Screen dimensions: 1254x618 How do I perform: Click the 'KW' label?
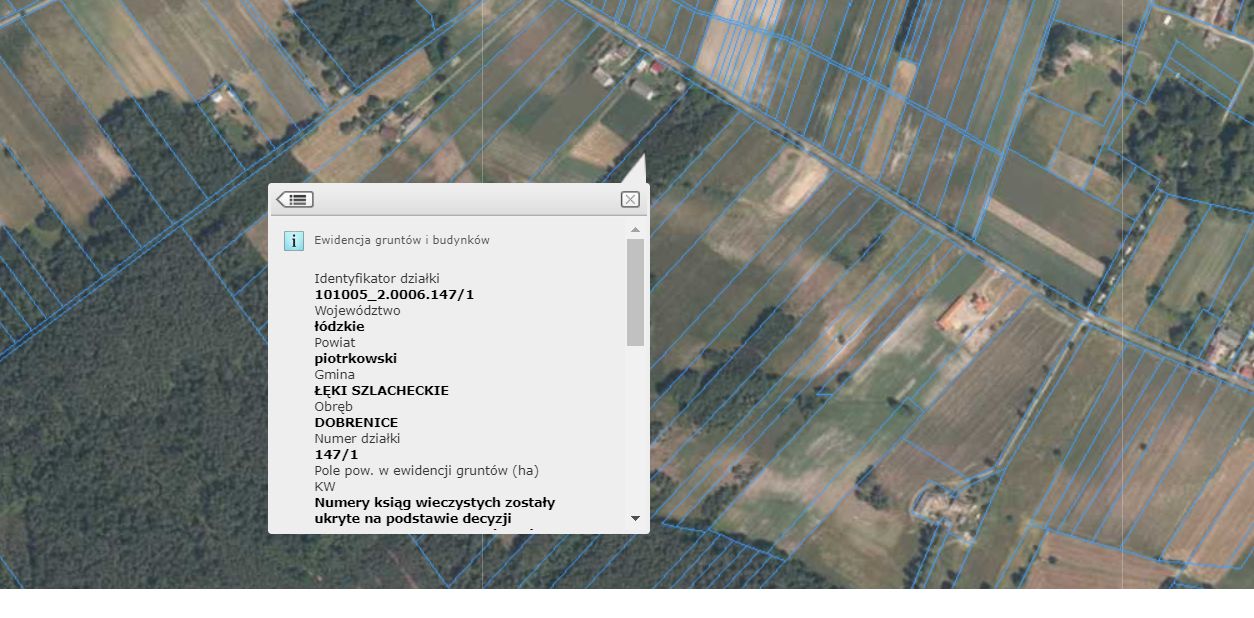[x=325, y=486]
